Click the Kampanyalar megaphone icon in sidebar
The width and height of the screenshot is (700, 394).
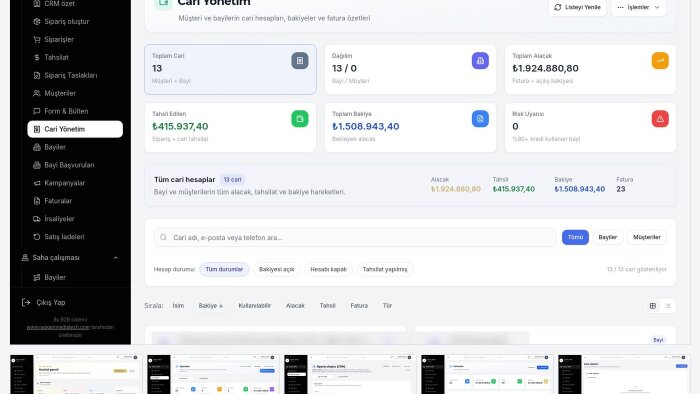click(37, 183)
